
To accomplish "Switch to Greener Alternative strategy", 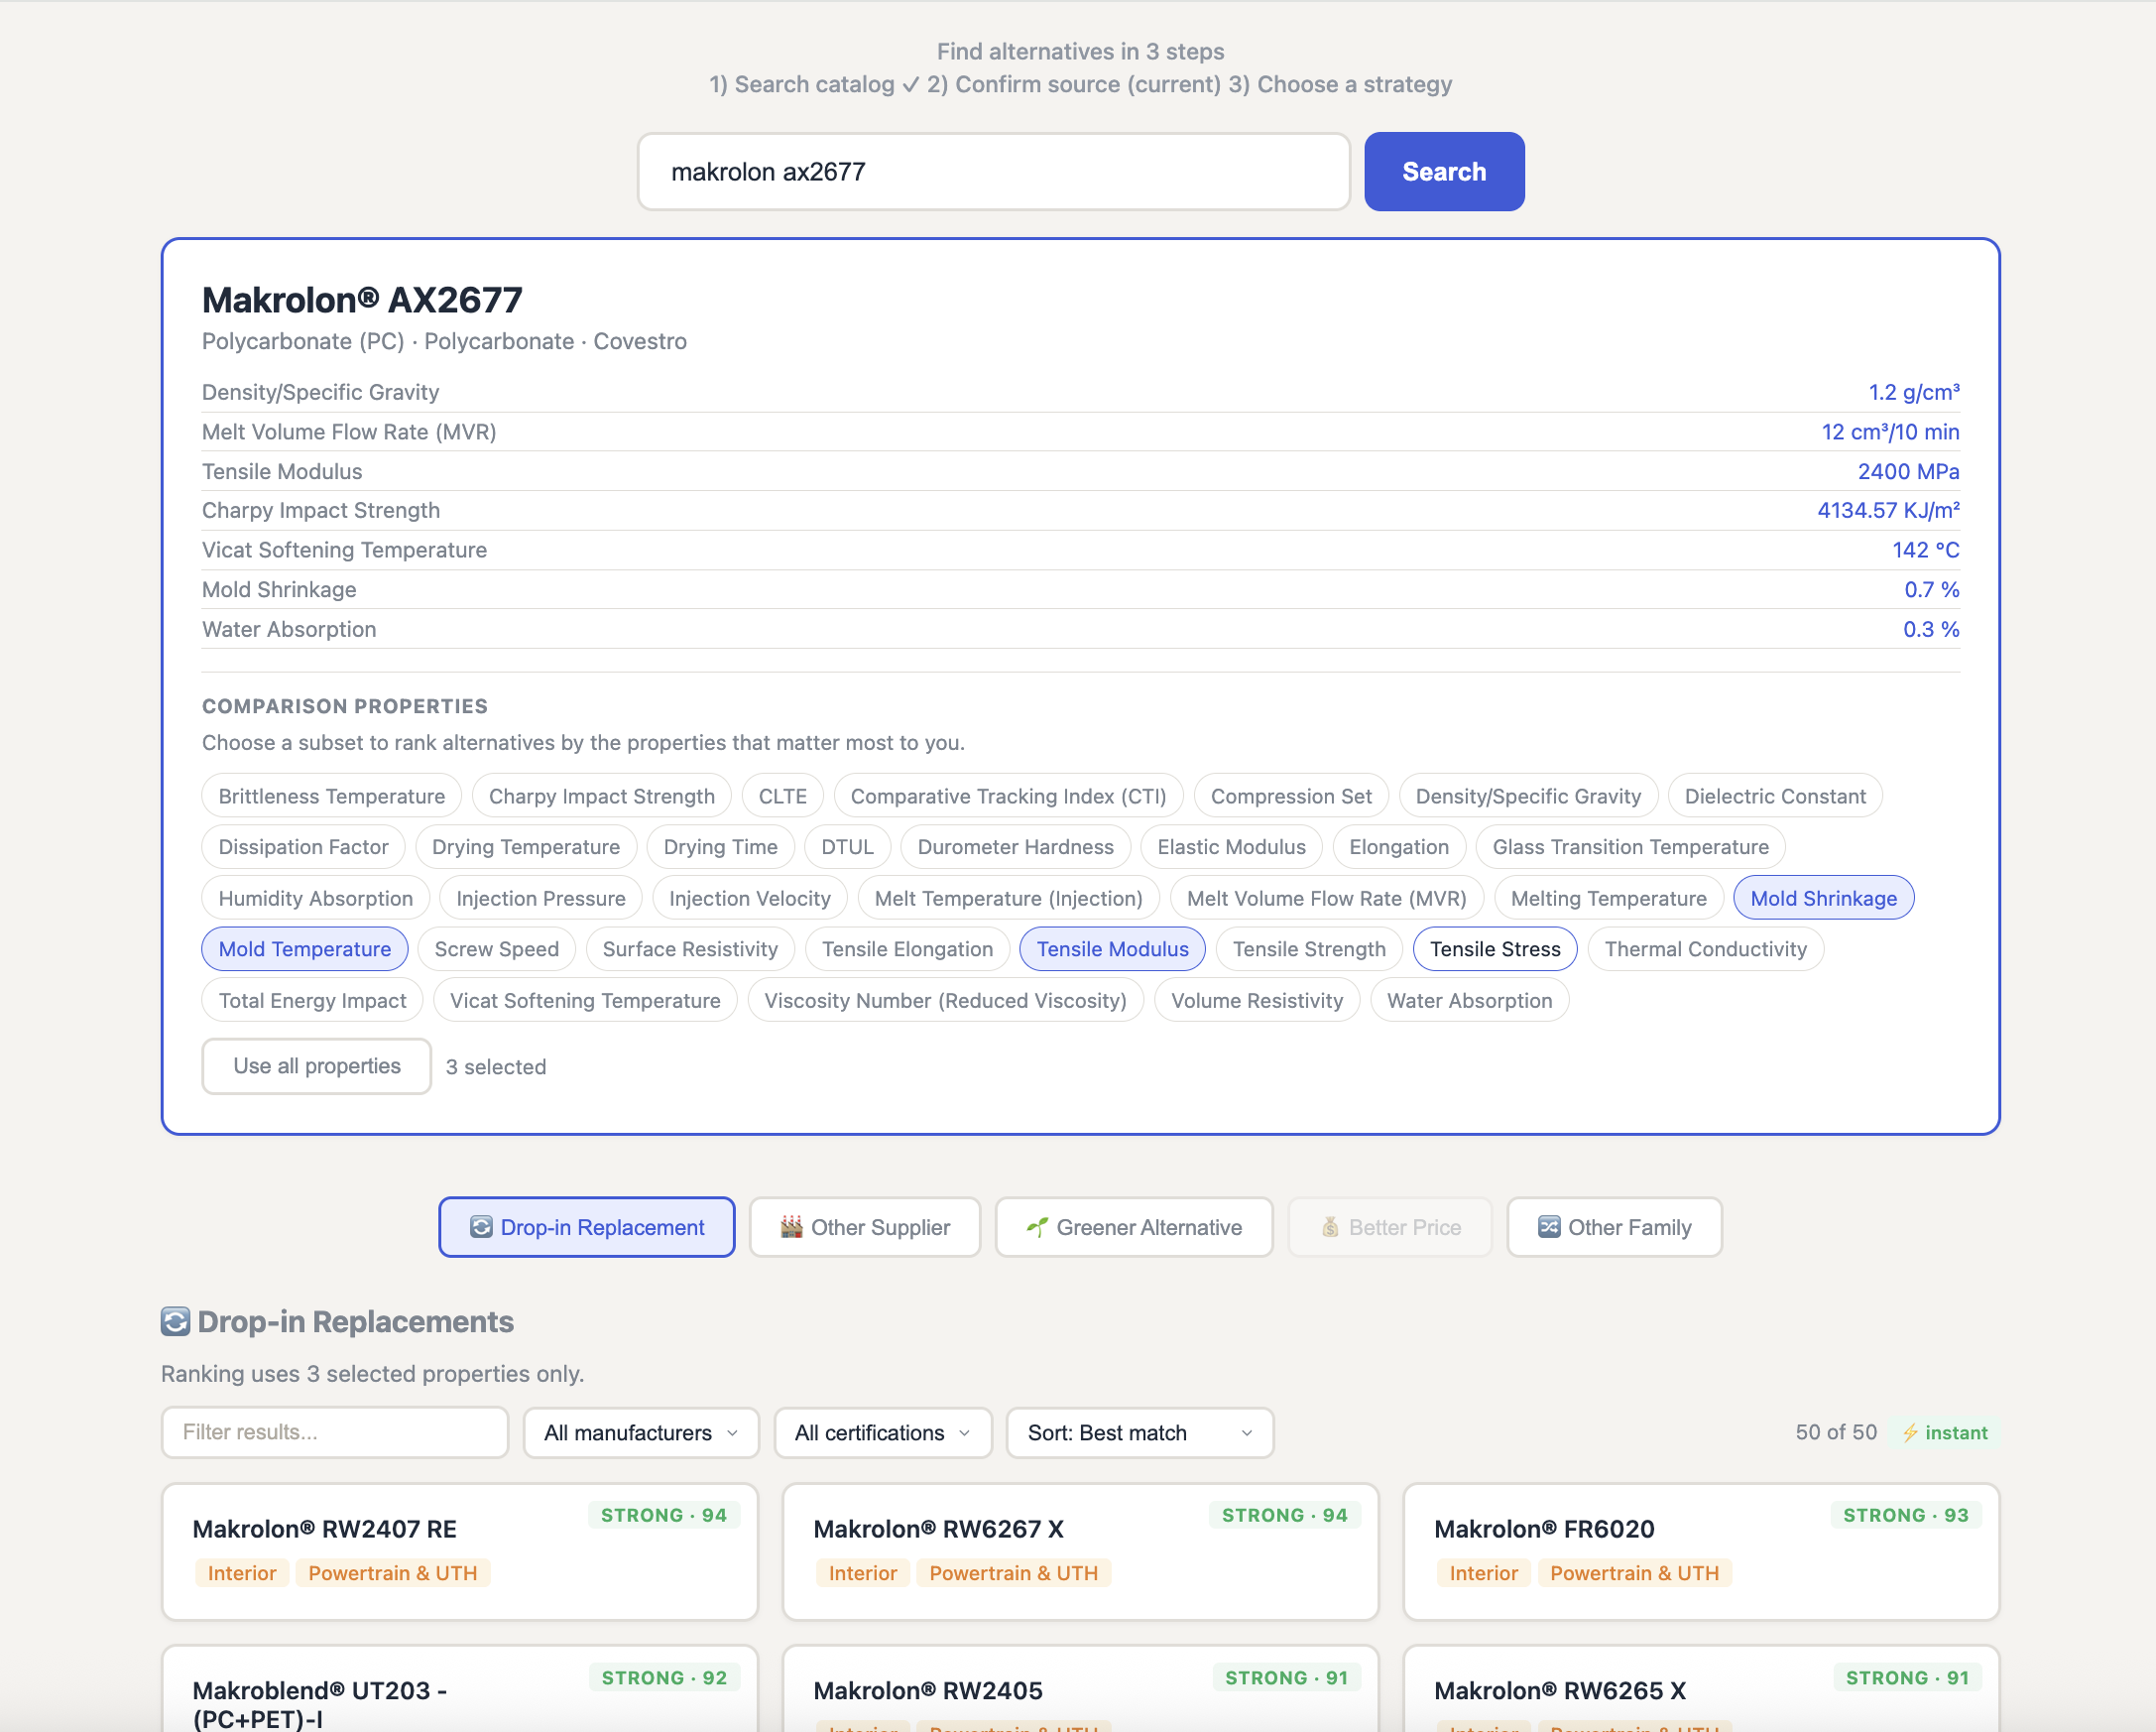I will click(x=1134, y=1227).
